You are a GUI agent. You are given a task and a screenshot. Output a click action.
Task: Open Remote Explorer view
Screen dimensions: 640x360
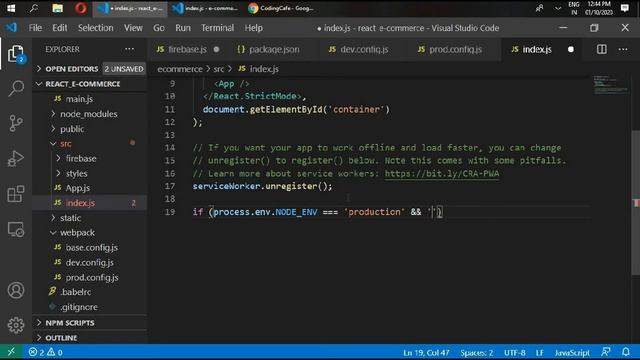tap(16, 229)
